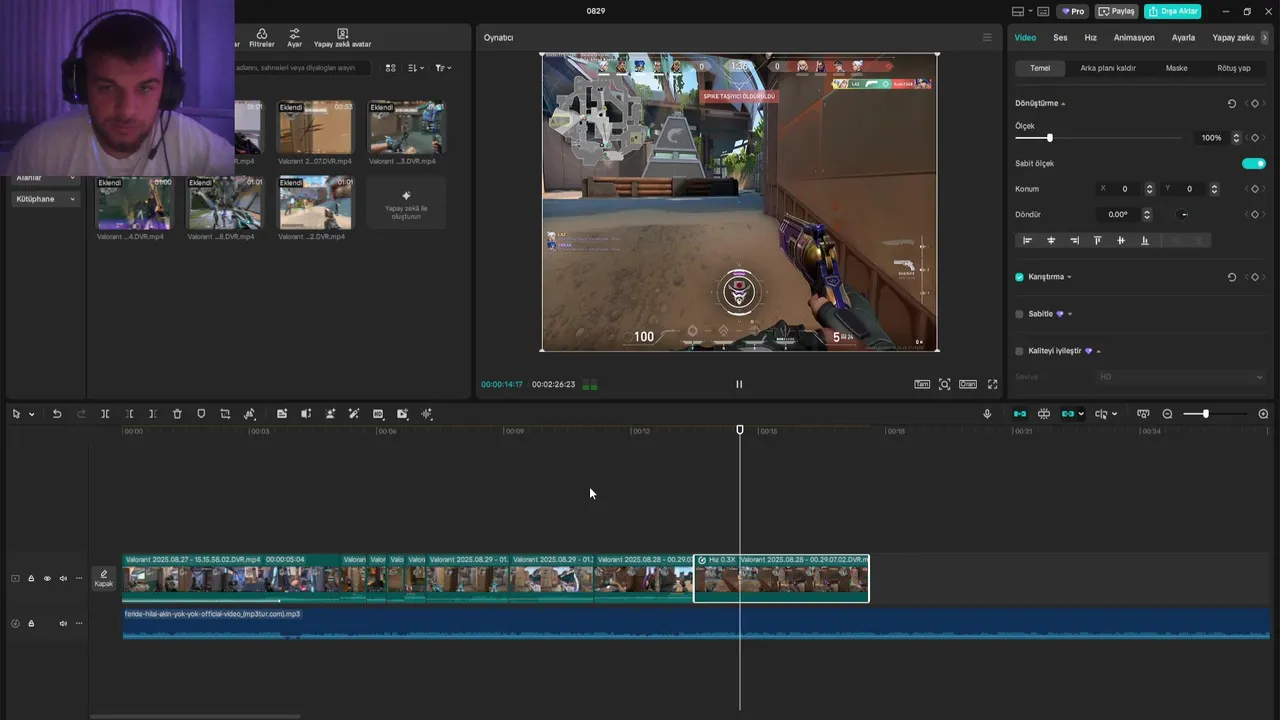Pause the preview playback
The image size is (1280, 720).
pos(739,384)
